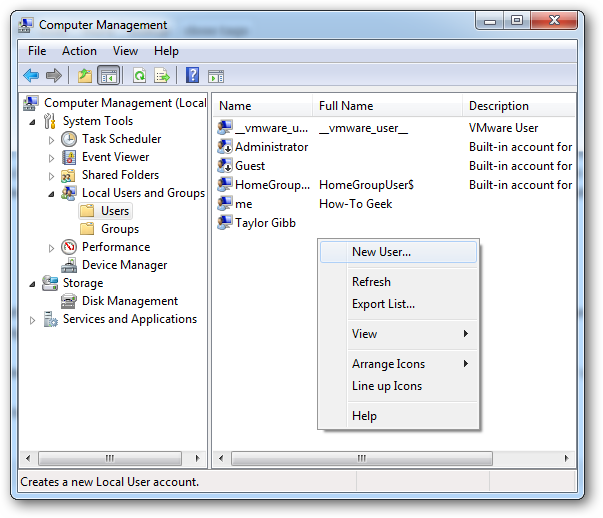Choose Refresh from the context menu
The height and width of the screenshot is (518, 603).
pyautogui.click(x=399, y=282)
